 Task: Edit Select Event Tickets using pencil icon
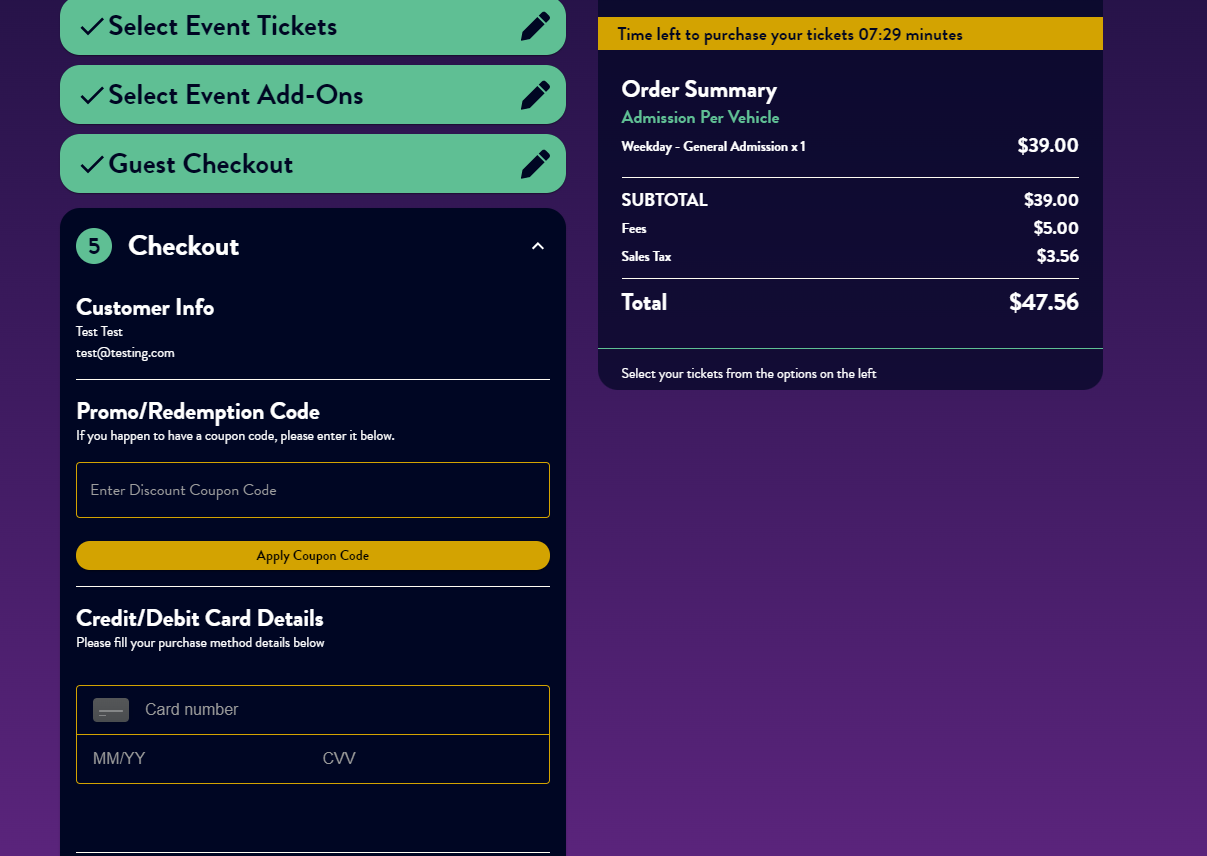535,26
